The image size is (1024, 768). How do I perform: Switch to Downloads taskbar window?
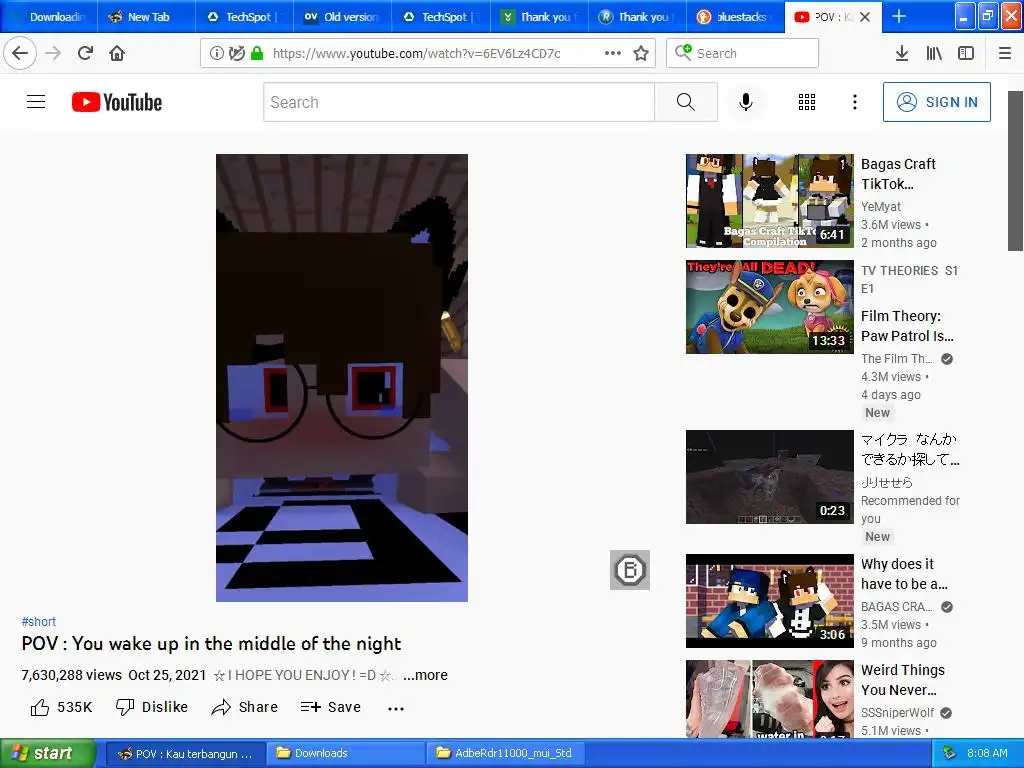(345, 754)
